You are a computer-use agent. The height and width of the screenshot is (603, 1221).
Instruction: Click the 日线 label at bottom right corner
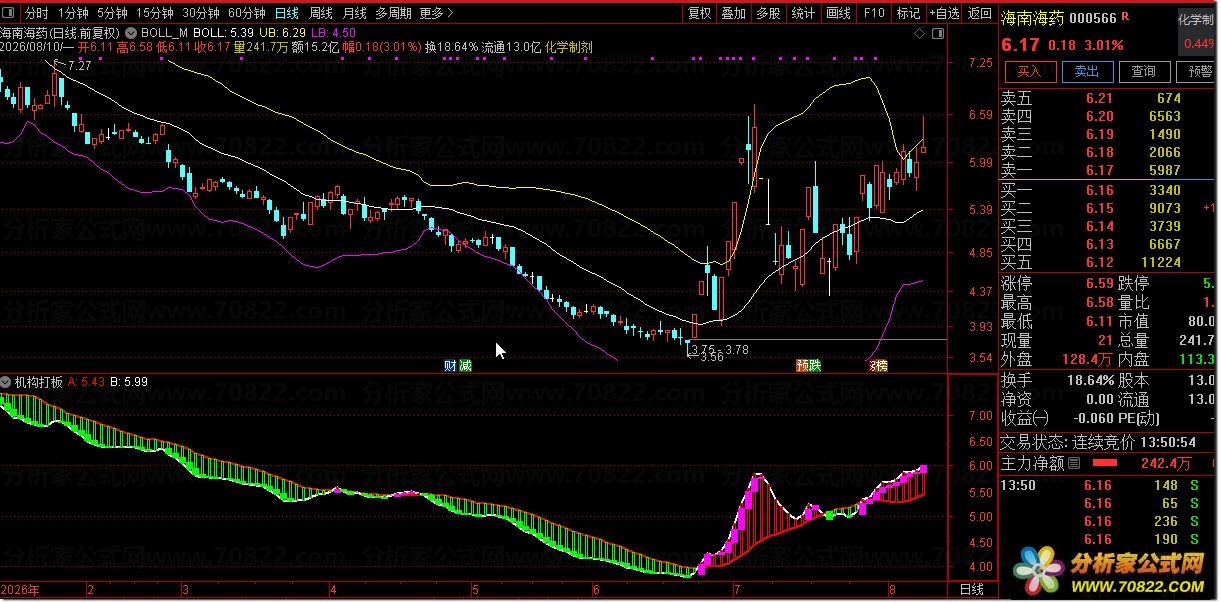click(x=972, y=588)
